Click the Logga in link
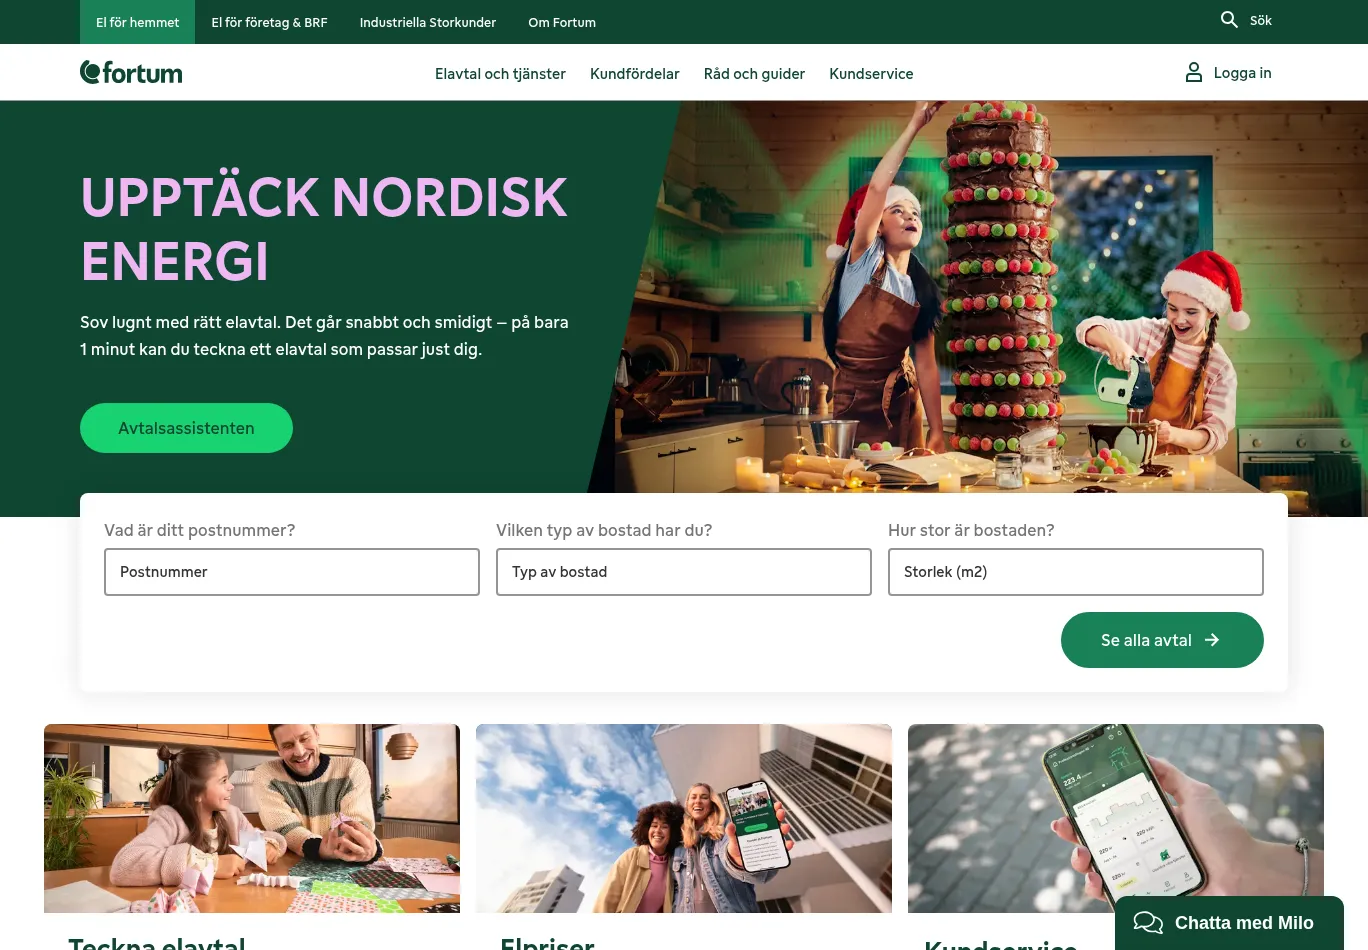The height and width of the screenshot is (950, 1368). [1242, 72]
